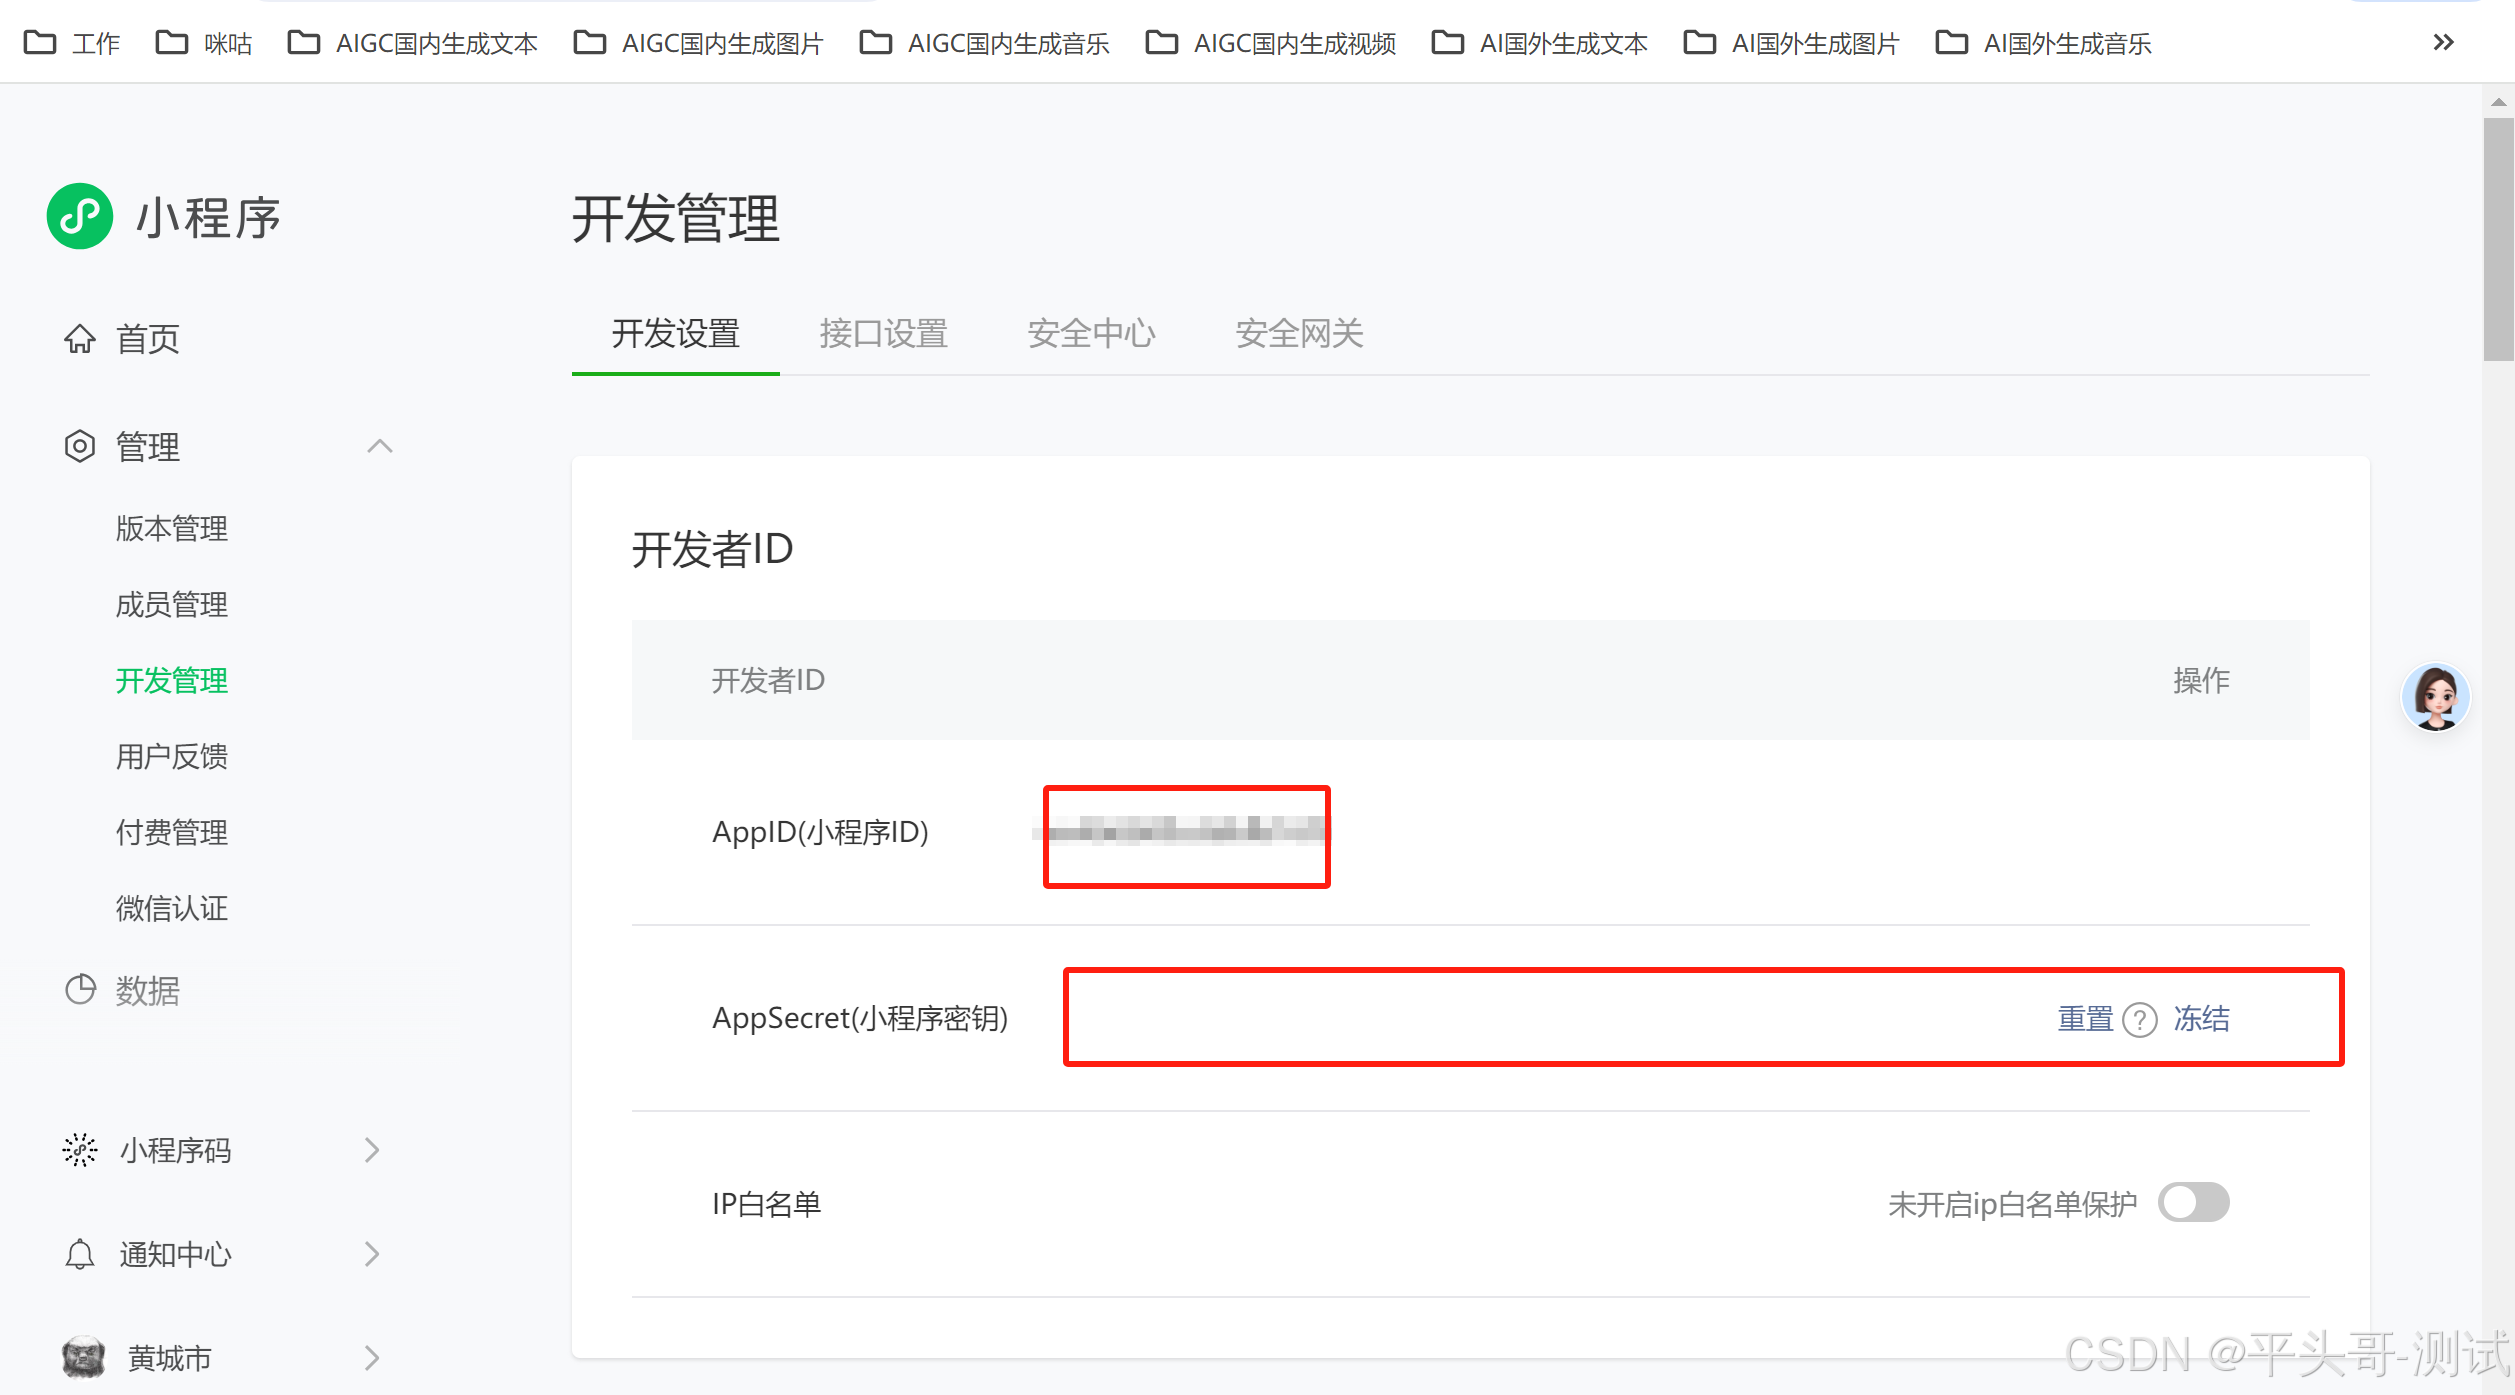
Task: Show more bookmarks with double-arrow
Action: (2443, 42)
